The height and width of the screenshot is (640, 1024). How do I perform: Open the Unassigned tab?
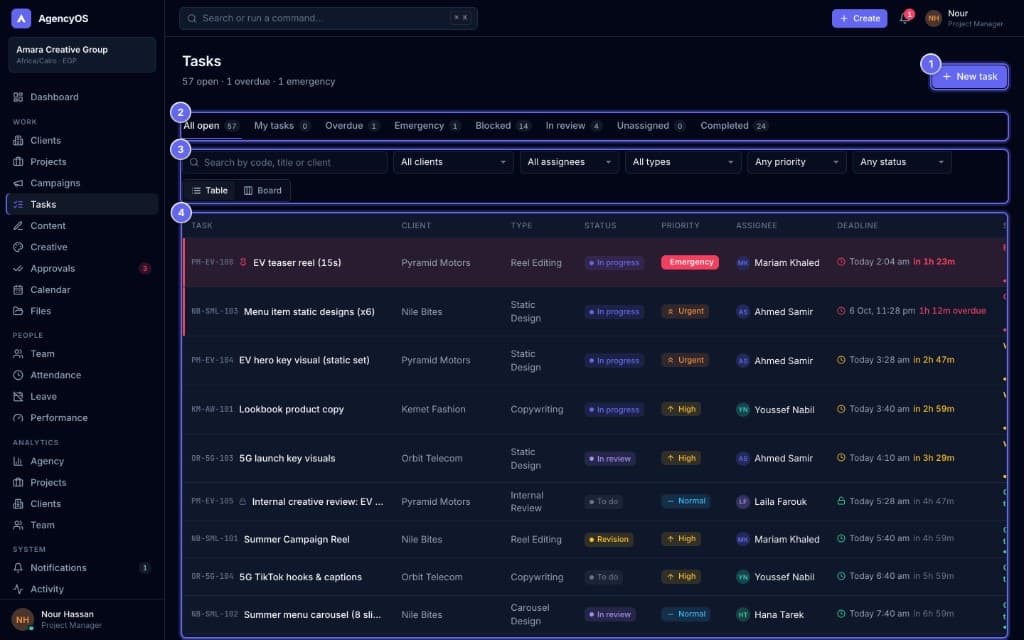[650, 125]
